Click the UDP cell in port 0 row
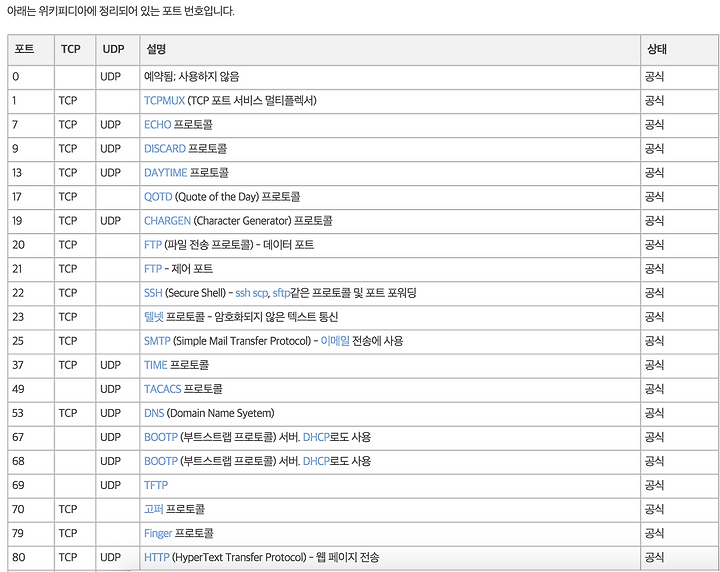 (118, 77)
